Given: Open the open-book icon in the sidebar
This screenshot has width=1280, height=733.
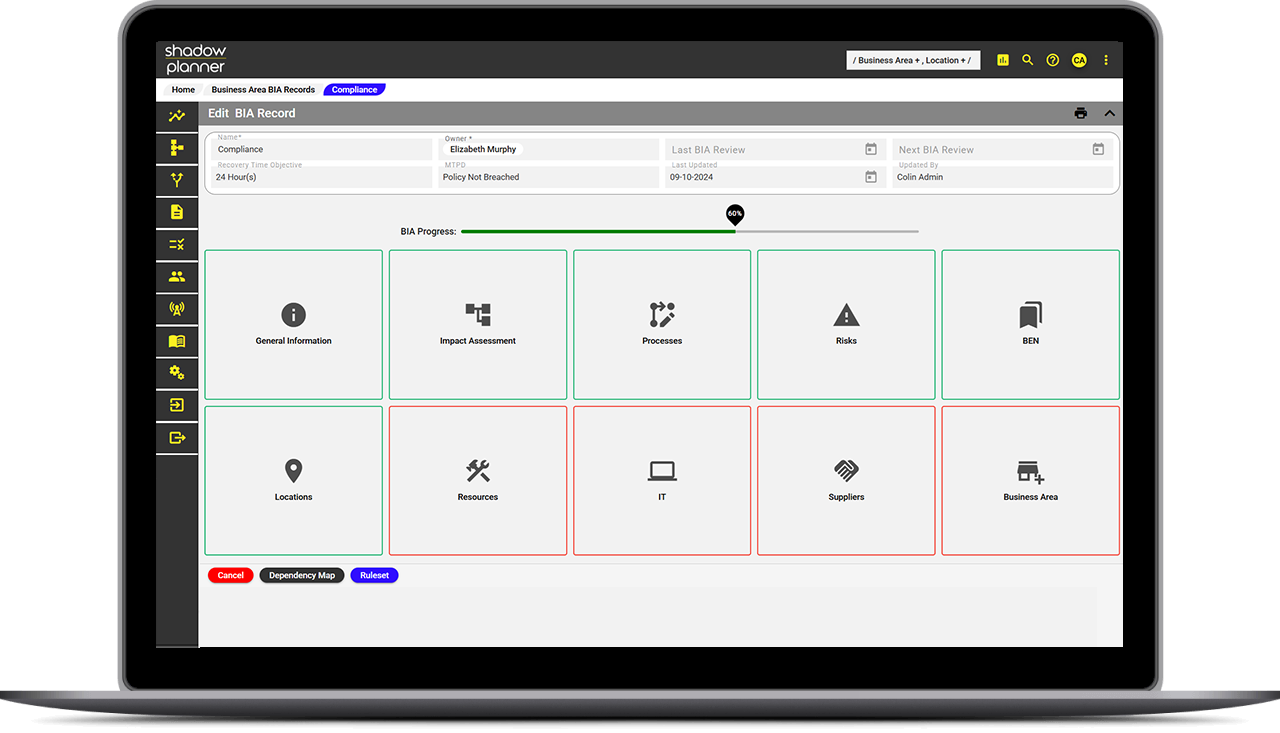Looking at the screenshot, I should click(x=177, y=341).
